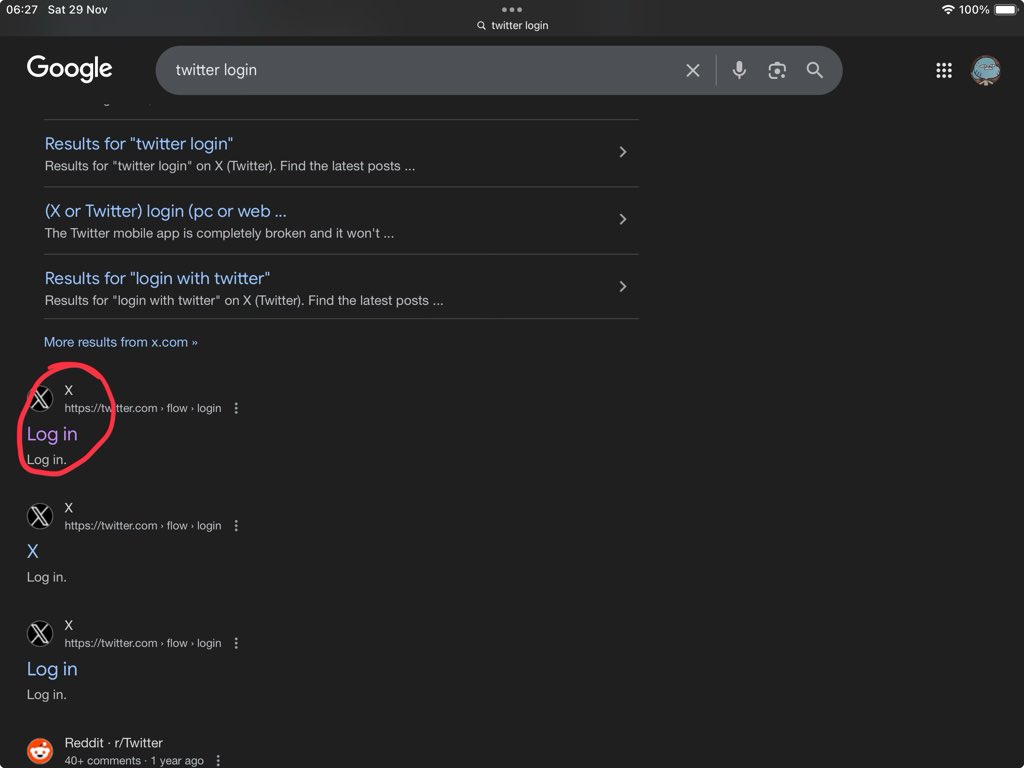Viewport: 1024px width, 768px height.
Task: Click X favicon of blue Log in result
Action: (40, 634)
